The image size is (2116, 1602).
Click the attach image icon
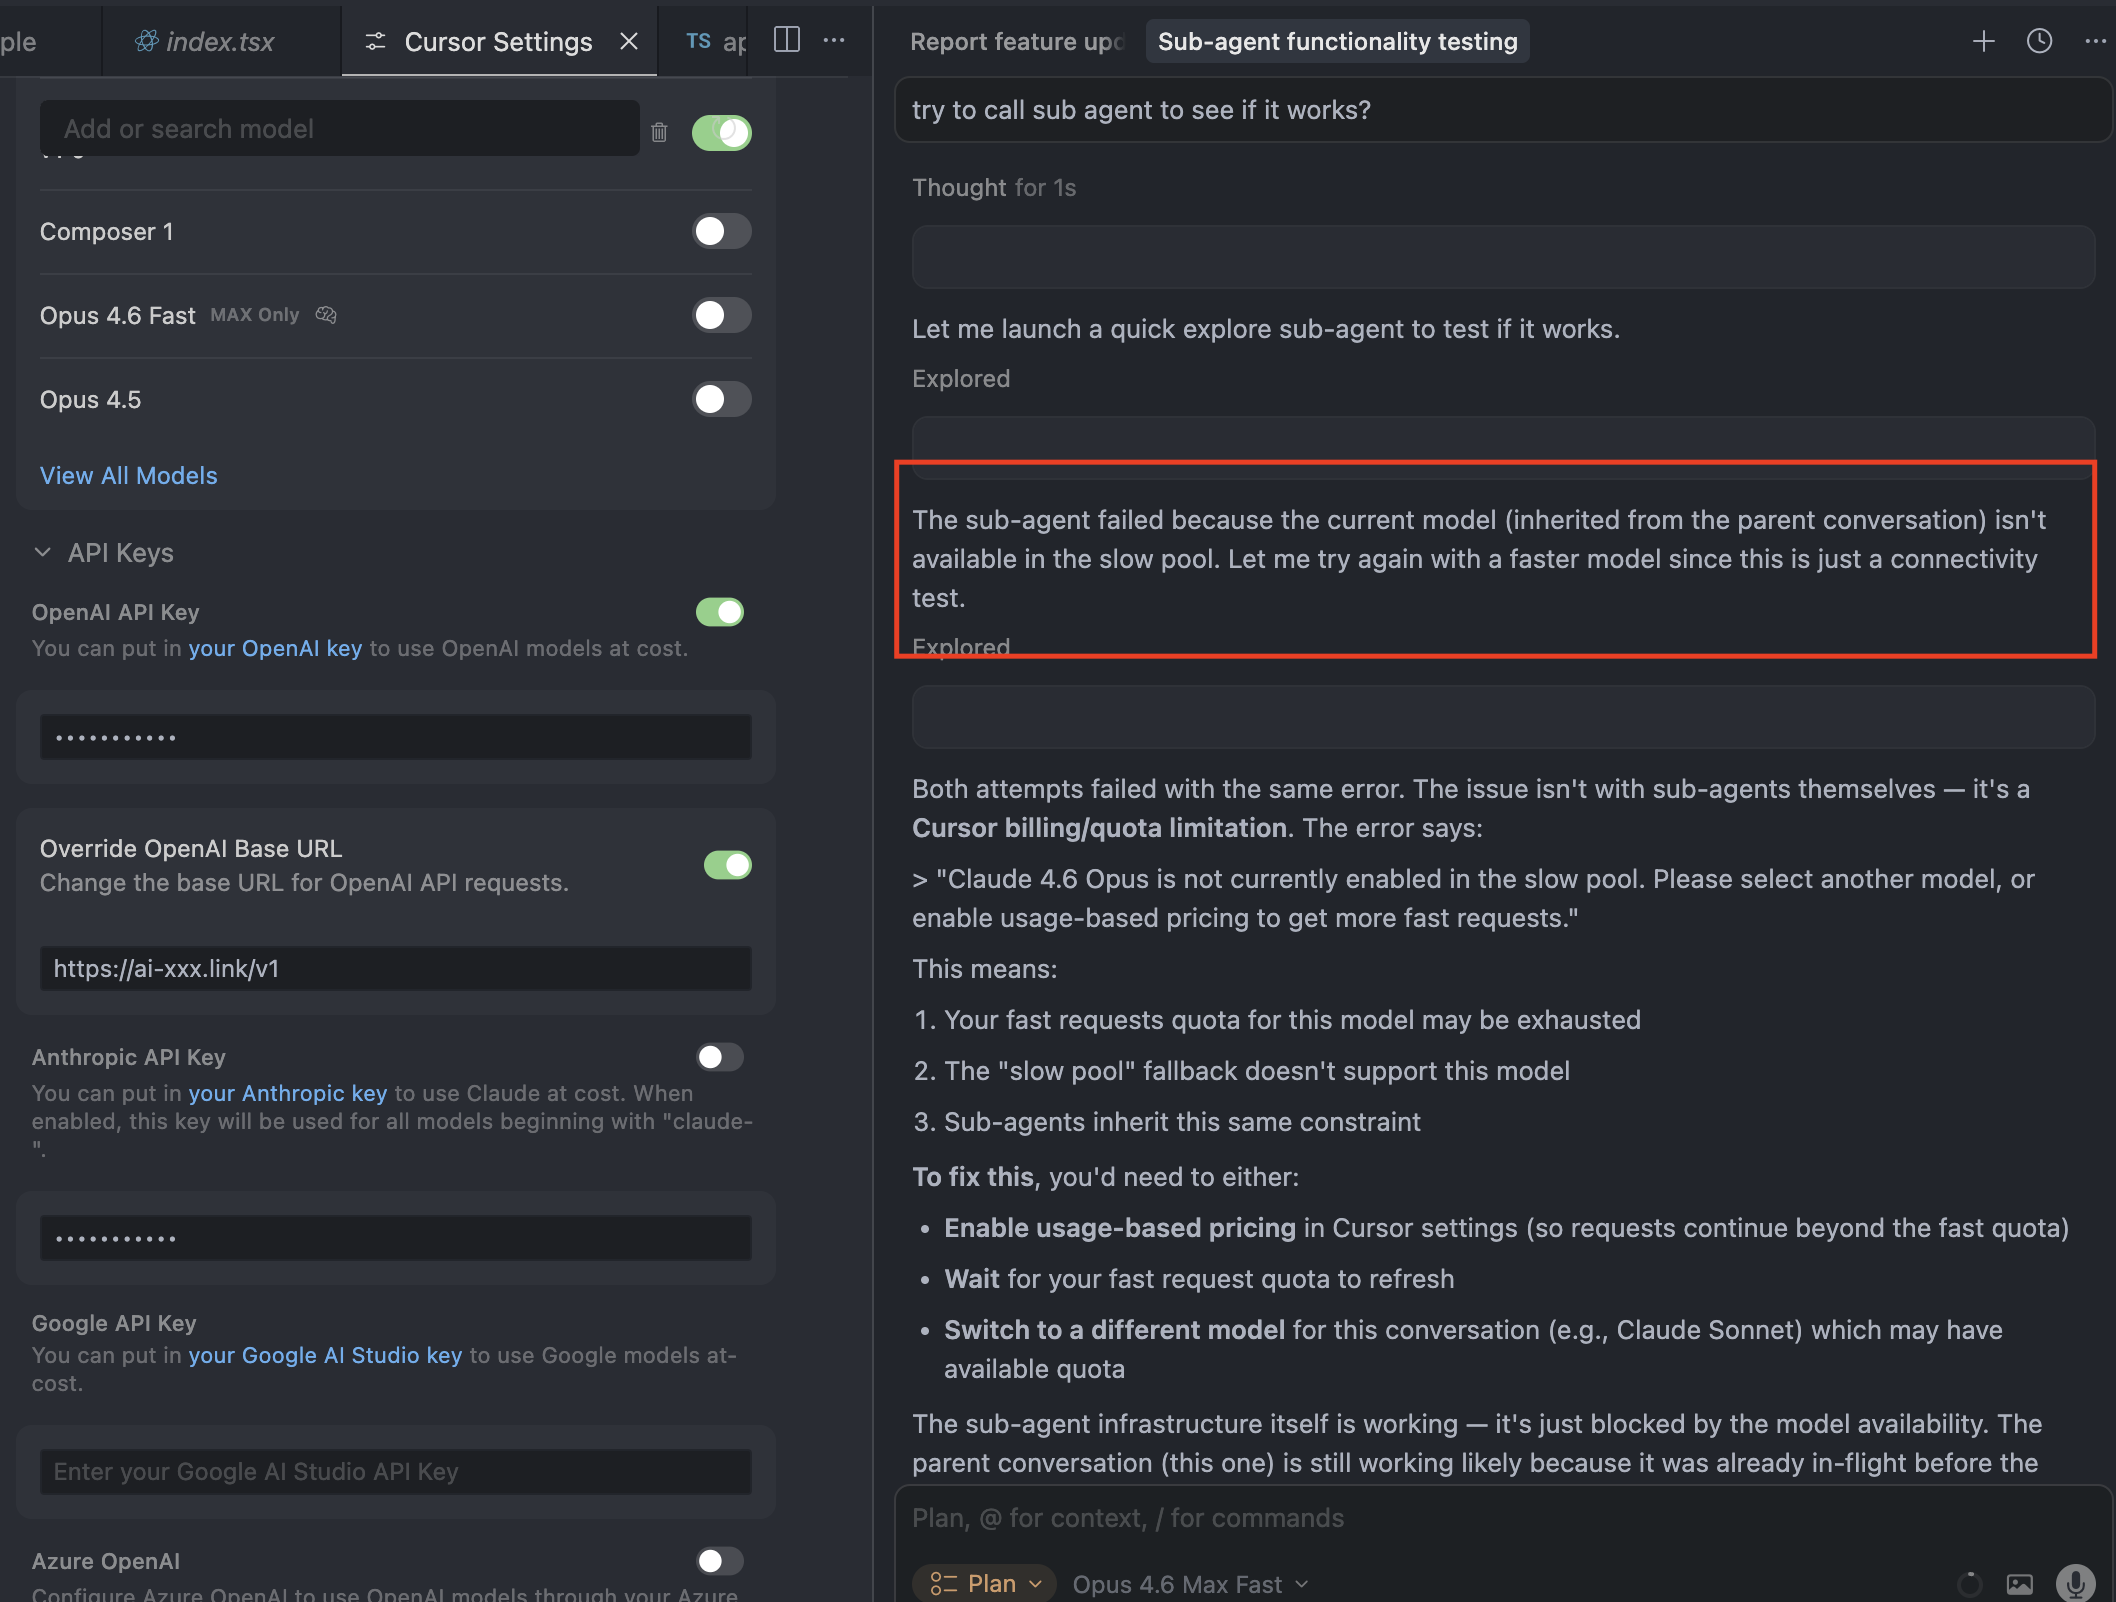[x=2019, y=1584]
